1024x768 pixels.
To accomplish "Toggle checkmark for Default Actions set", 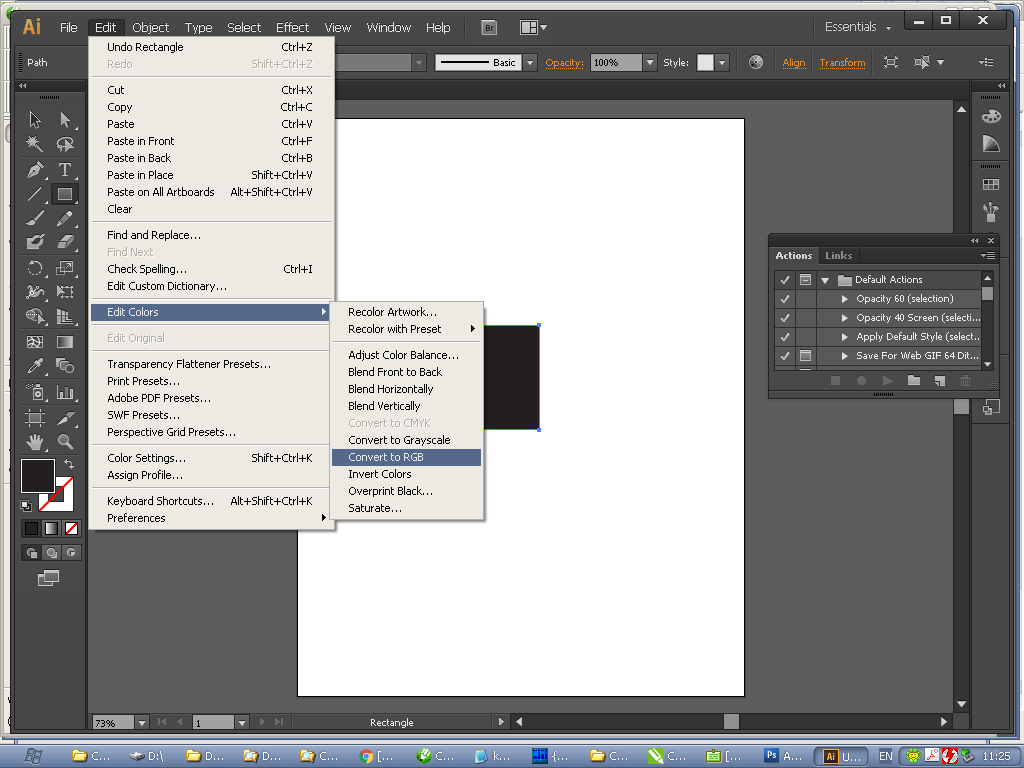I will (x=785, y=280).
